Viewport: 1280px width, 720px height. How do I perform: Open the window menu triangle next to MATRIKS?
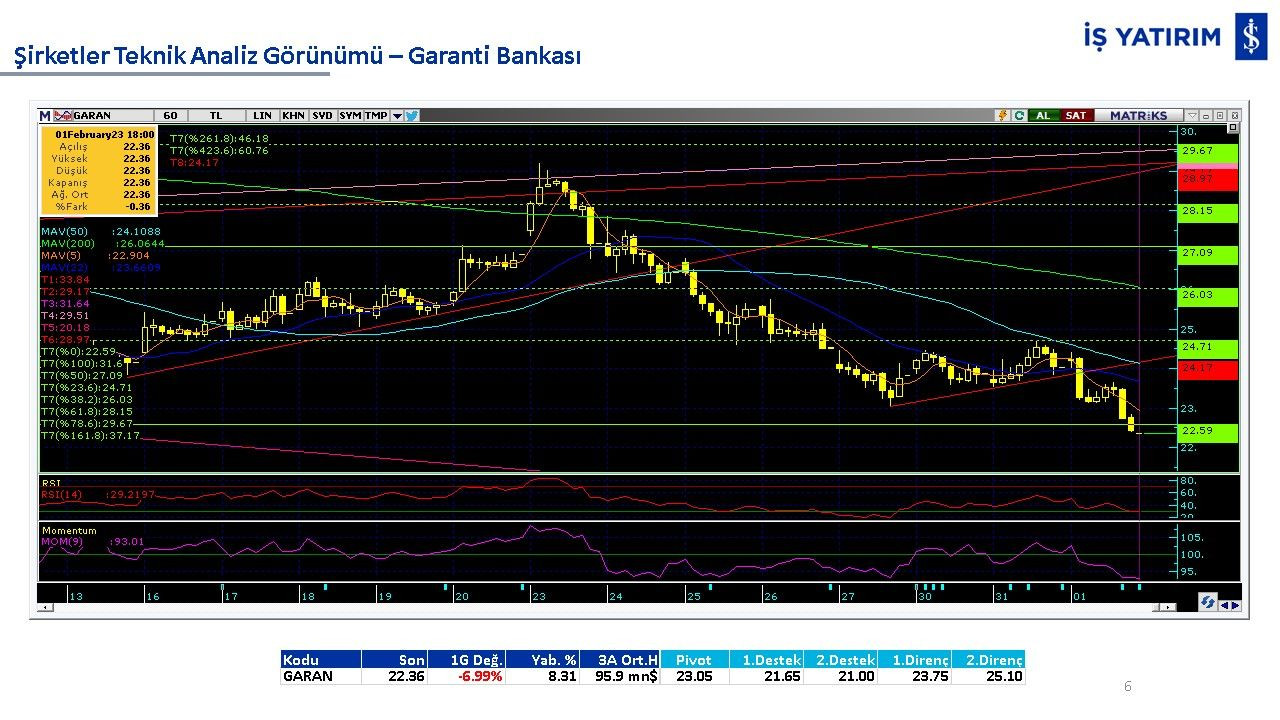click(1192, 115)
